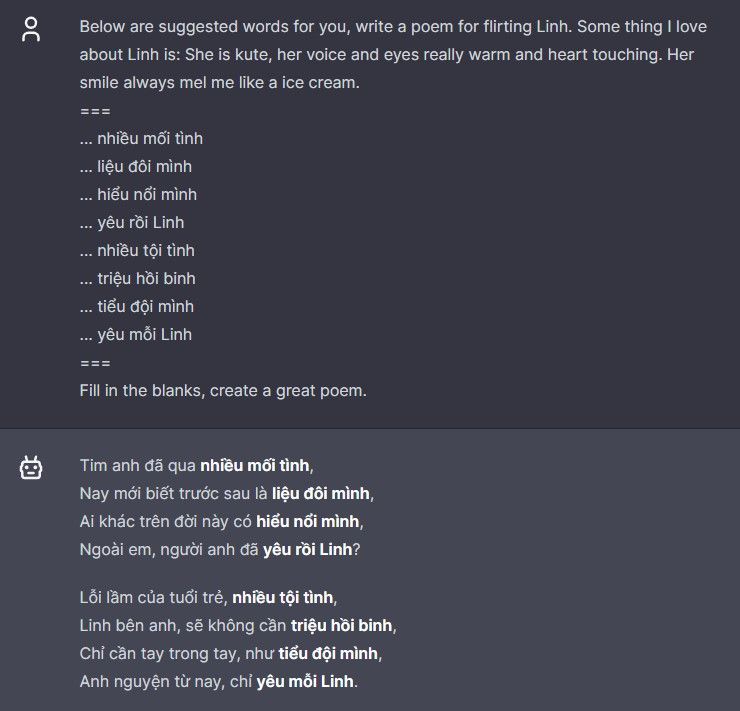This screenshot has height=711, width=740.
Task: Click the second '===' separator in prompt
Action: (x=95, y=363)
